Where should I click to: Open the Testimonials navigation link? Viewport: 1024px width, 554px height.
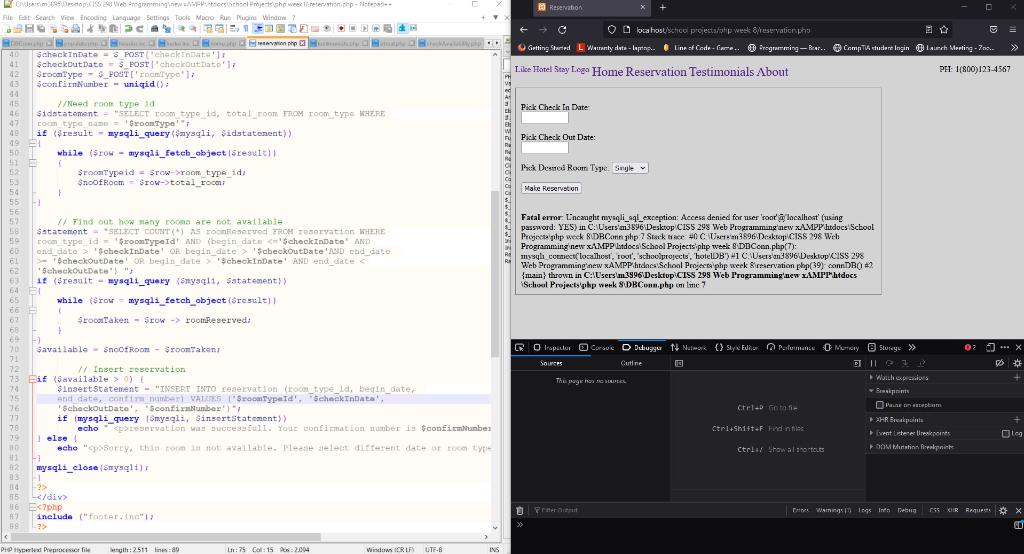[720, 72]
